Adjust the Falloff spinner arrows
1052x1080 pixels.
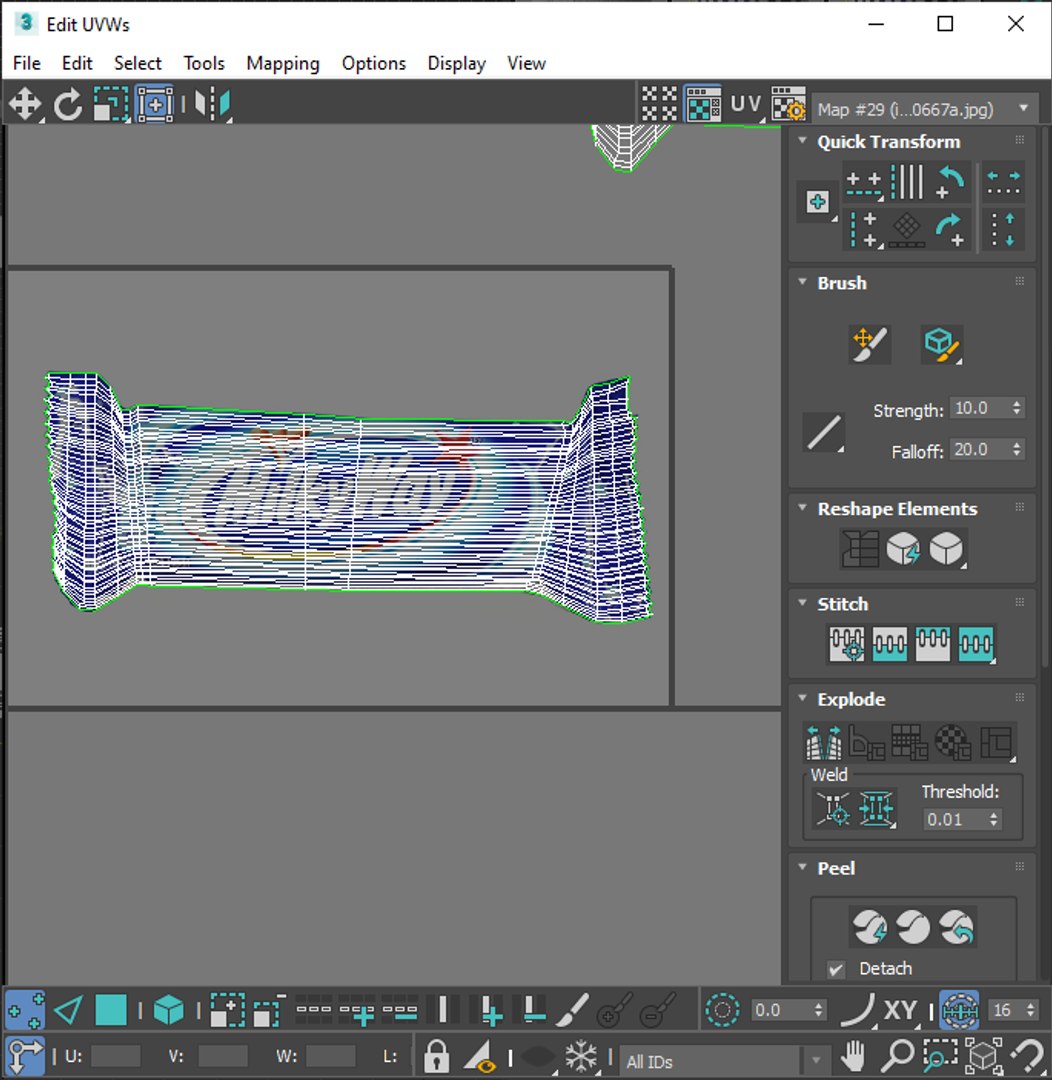1017,449
